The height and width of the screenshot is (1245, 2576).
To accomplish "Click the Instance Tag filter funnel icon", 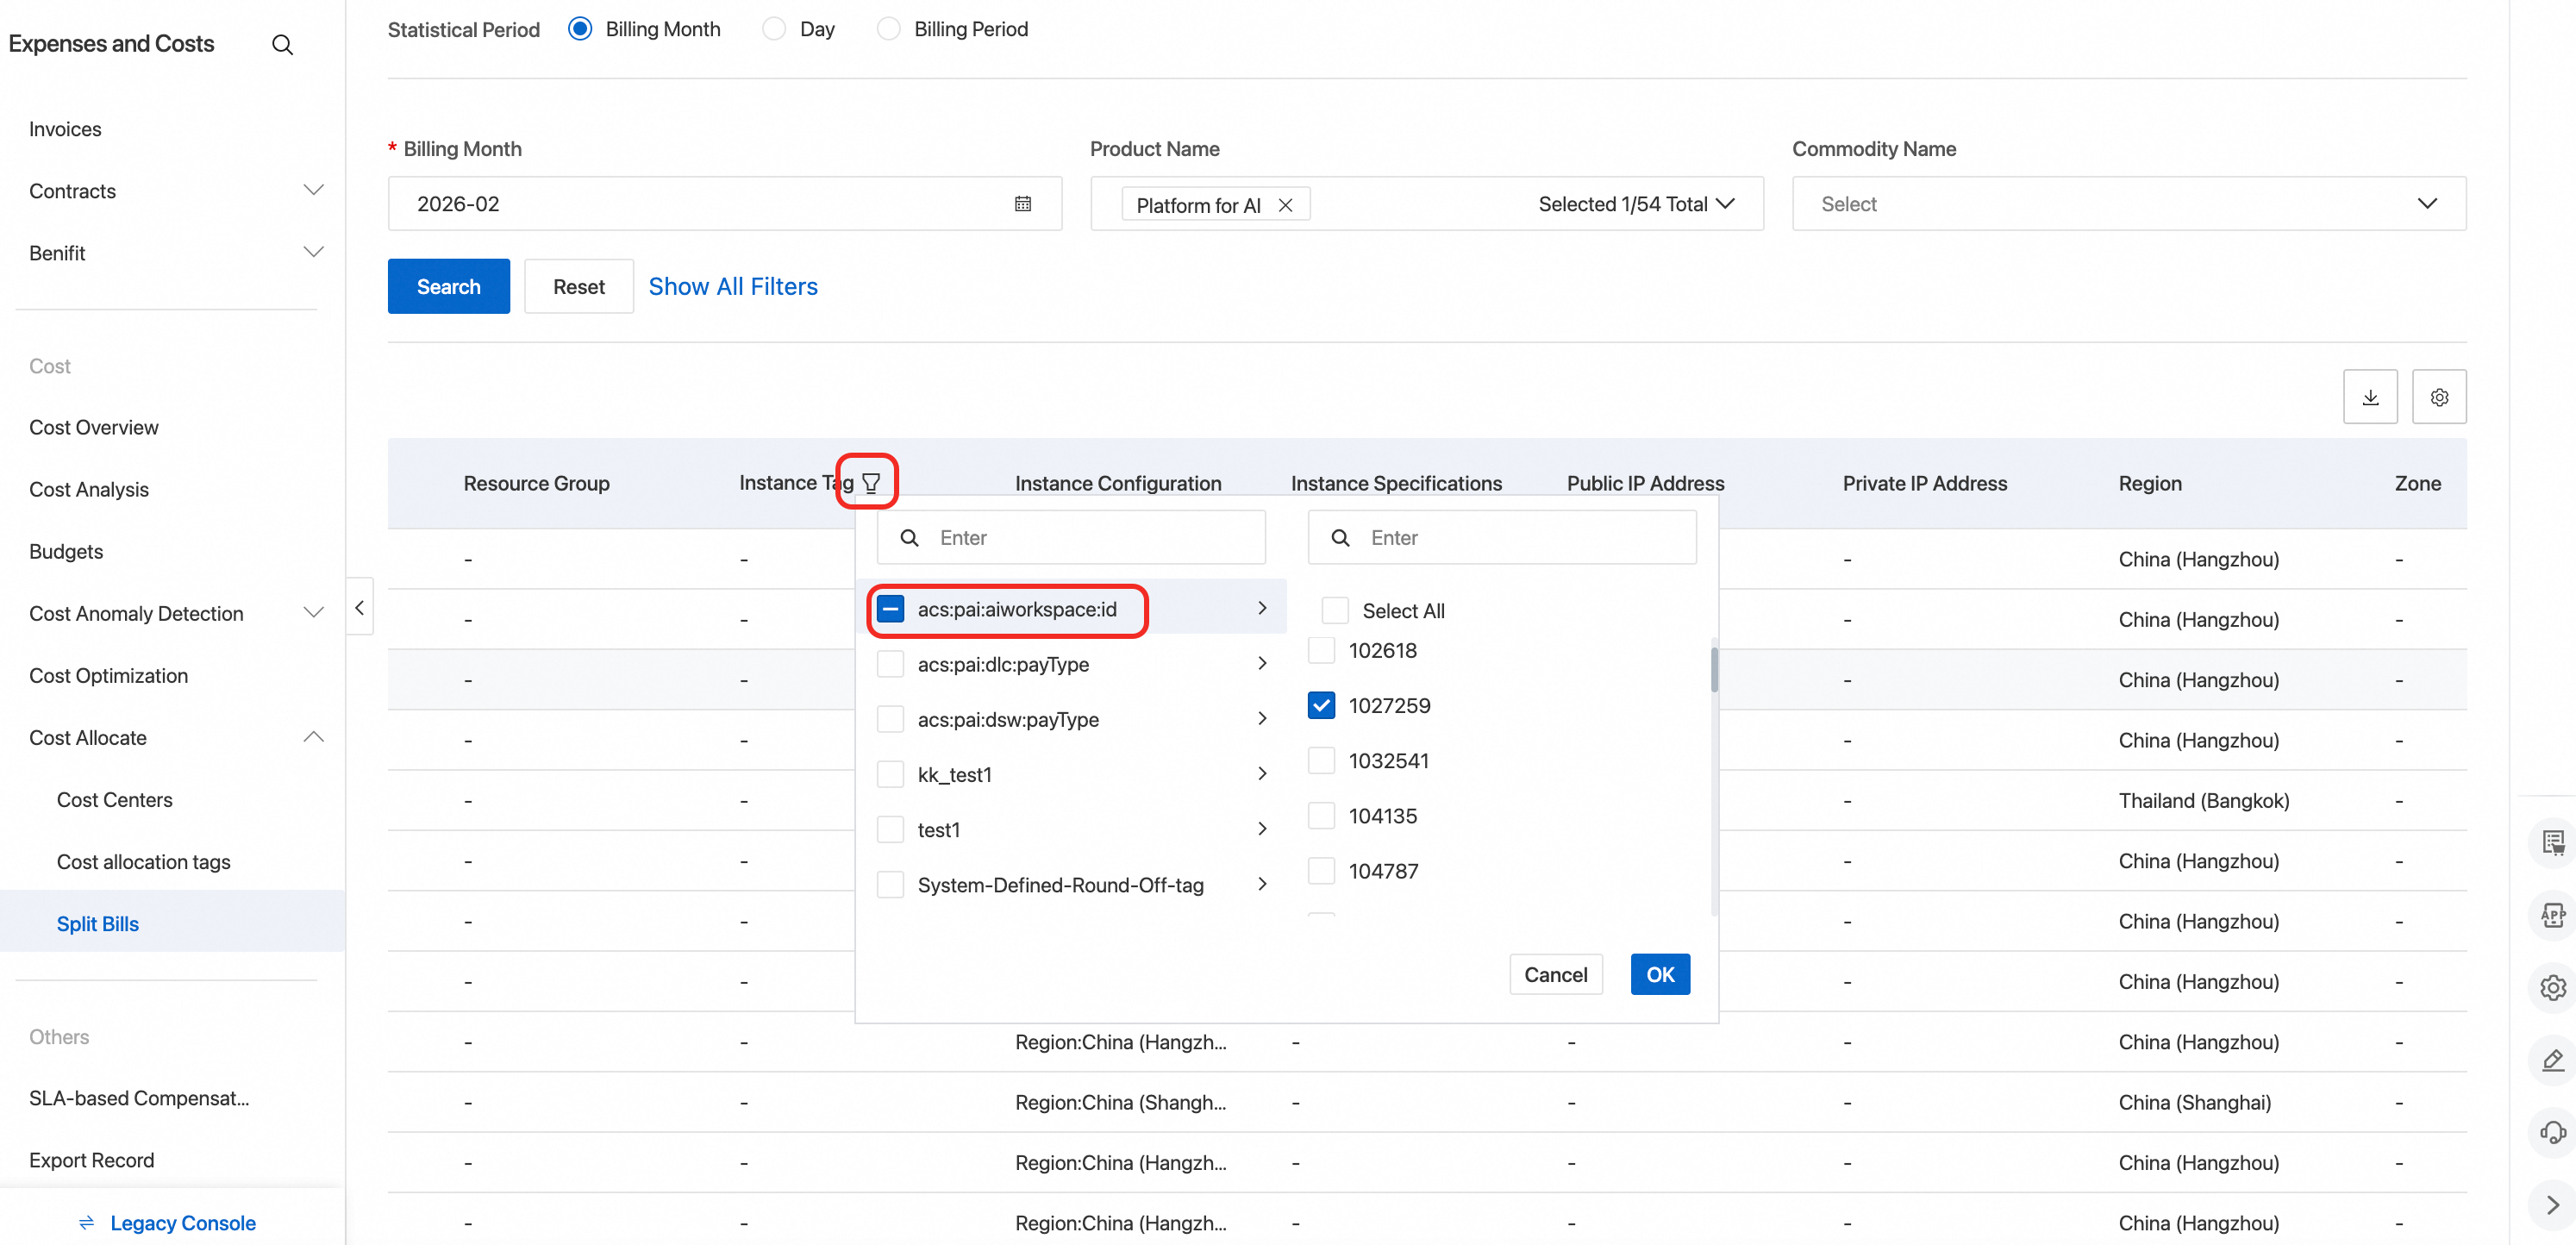I will pyautogui.click(x=871, y=483).
